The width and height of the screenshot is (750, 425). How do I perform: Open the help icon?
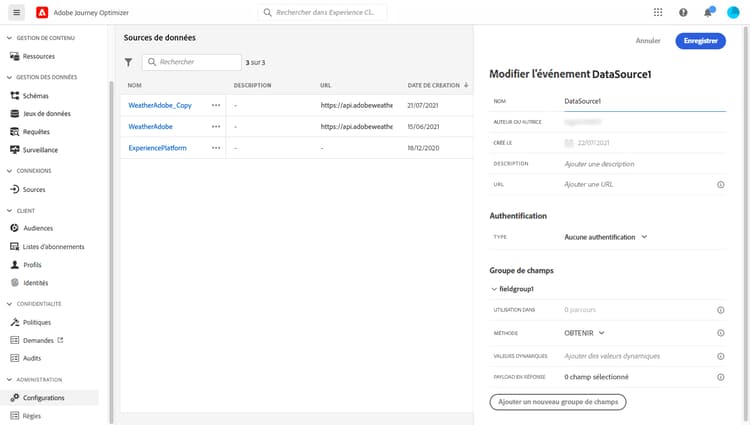coord(683,12)
